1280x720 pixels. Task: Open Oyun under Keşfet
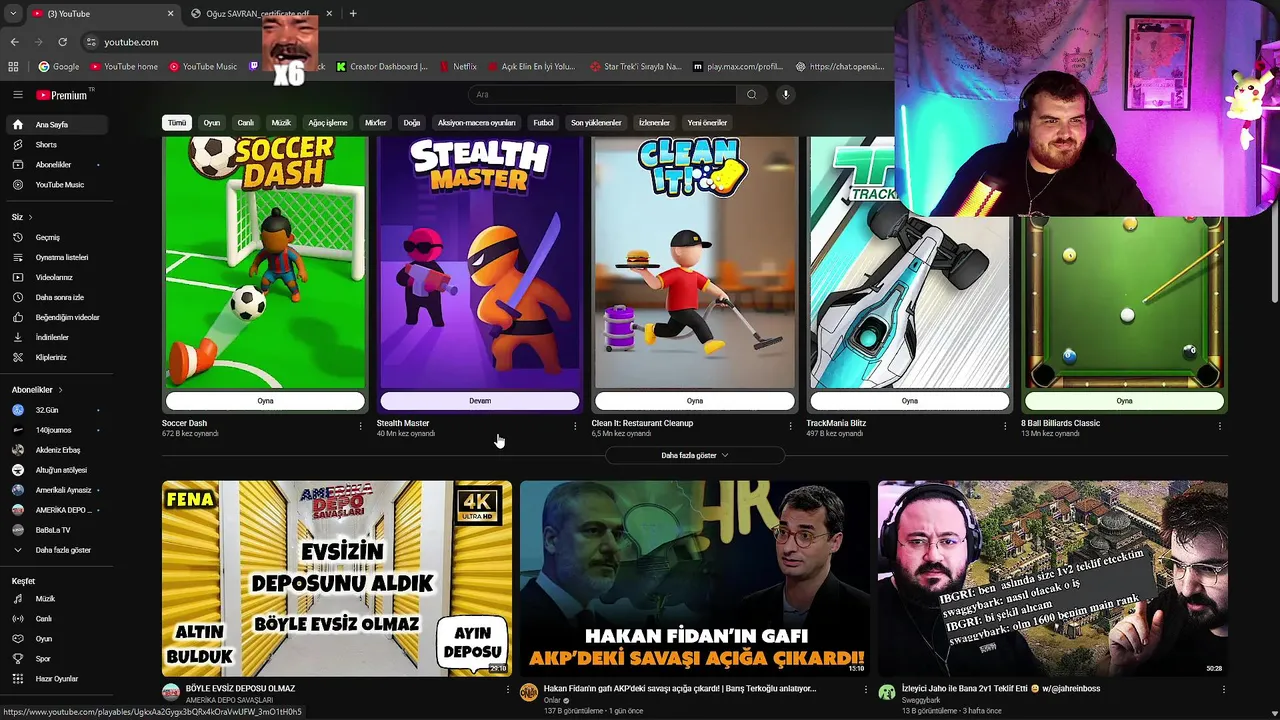[57, 639]
